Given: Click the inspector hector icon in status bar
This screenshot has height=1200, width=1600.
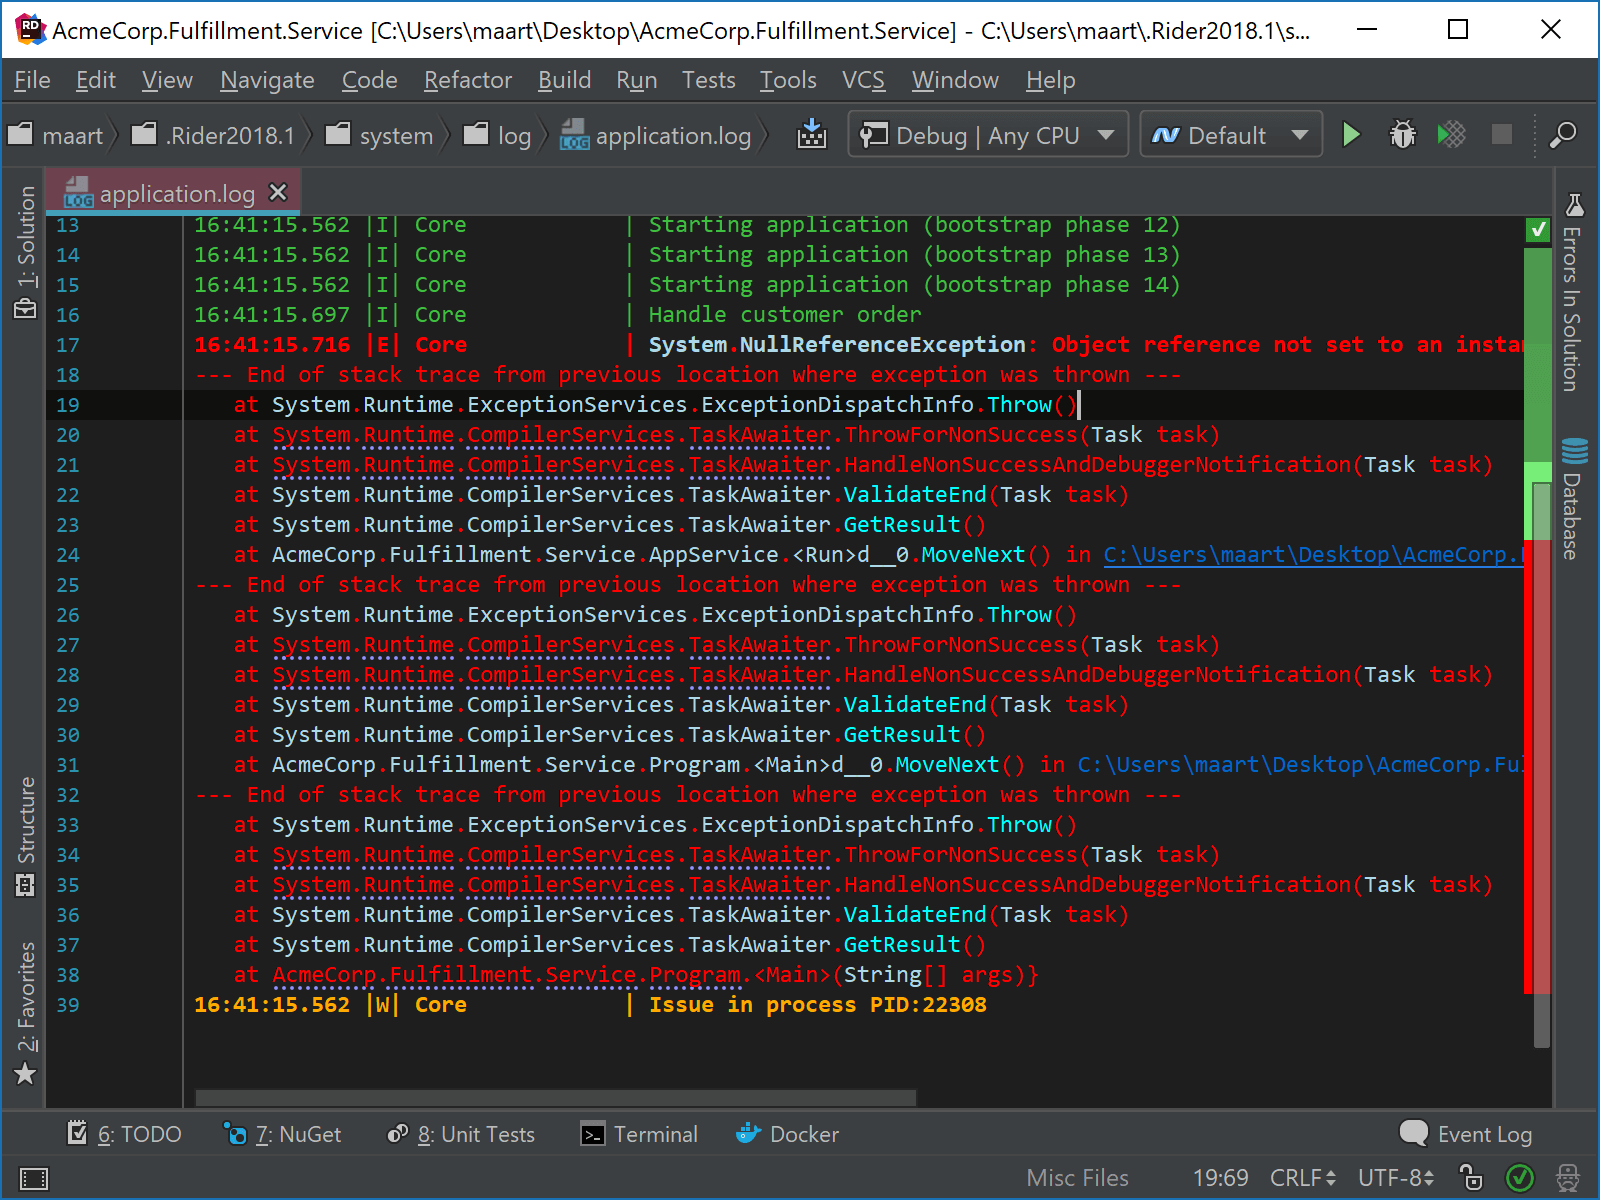Looking at the screenshot, I should pos(1568,1178).
